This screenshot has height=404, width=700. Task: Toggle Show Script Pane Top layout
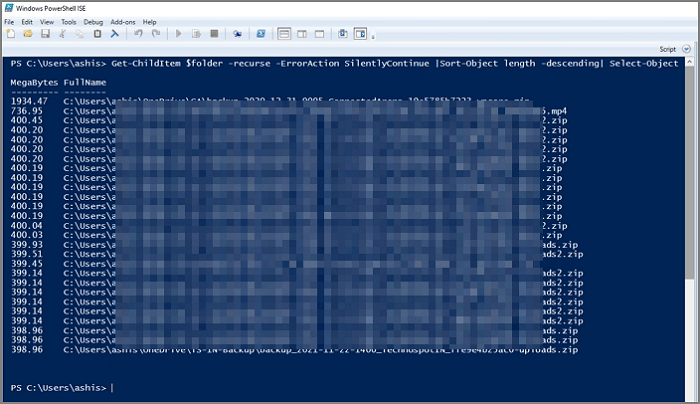(284, 33)
